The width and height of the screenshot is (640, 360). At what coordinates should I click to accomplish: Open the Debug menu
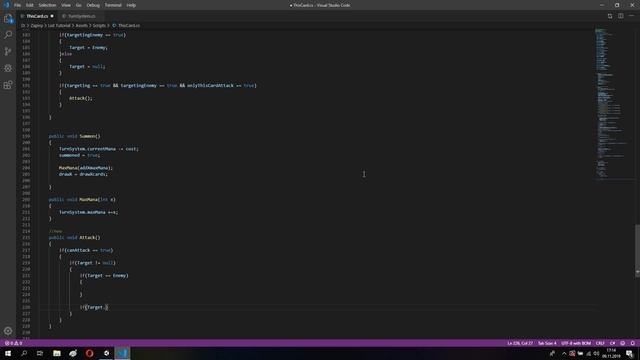93,5
